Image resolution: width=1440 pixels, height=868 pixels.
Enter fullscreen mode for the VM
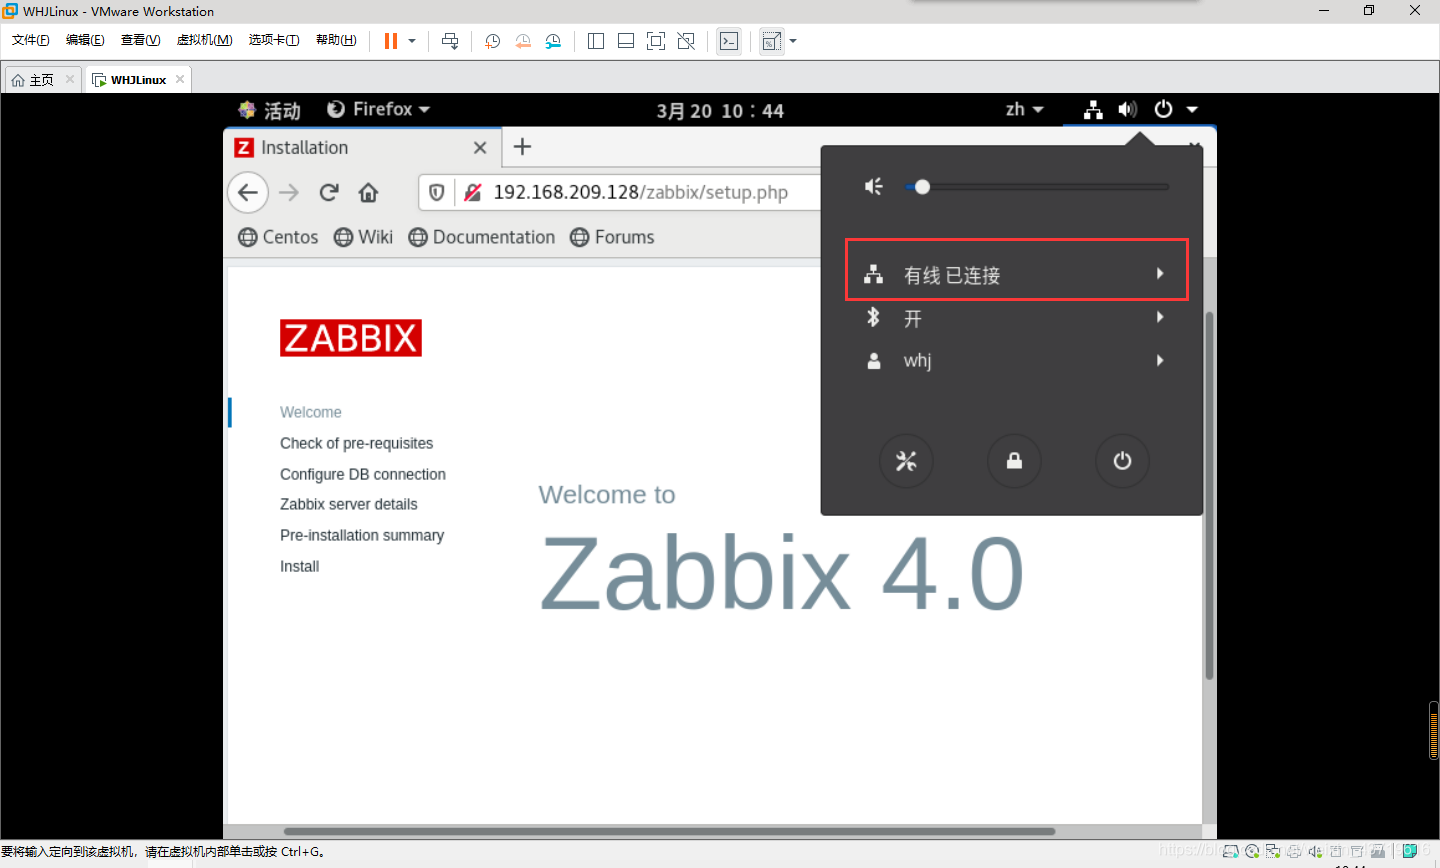(x=654, y=40)
